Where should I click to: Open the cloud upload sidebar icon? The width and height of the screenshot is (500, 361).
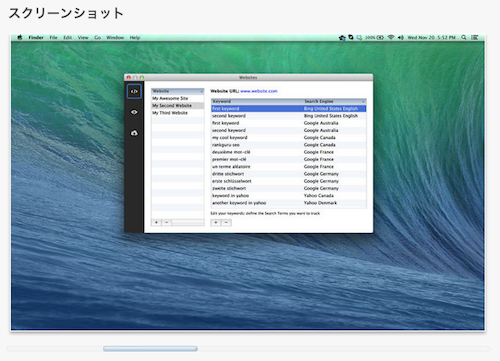click(134, 133)
